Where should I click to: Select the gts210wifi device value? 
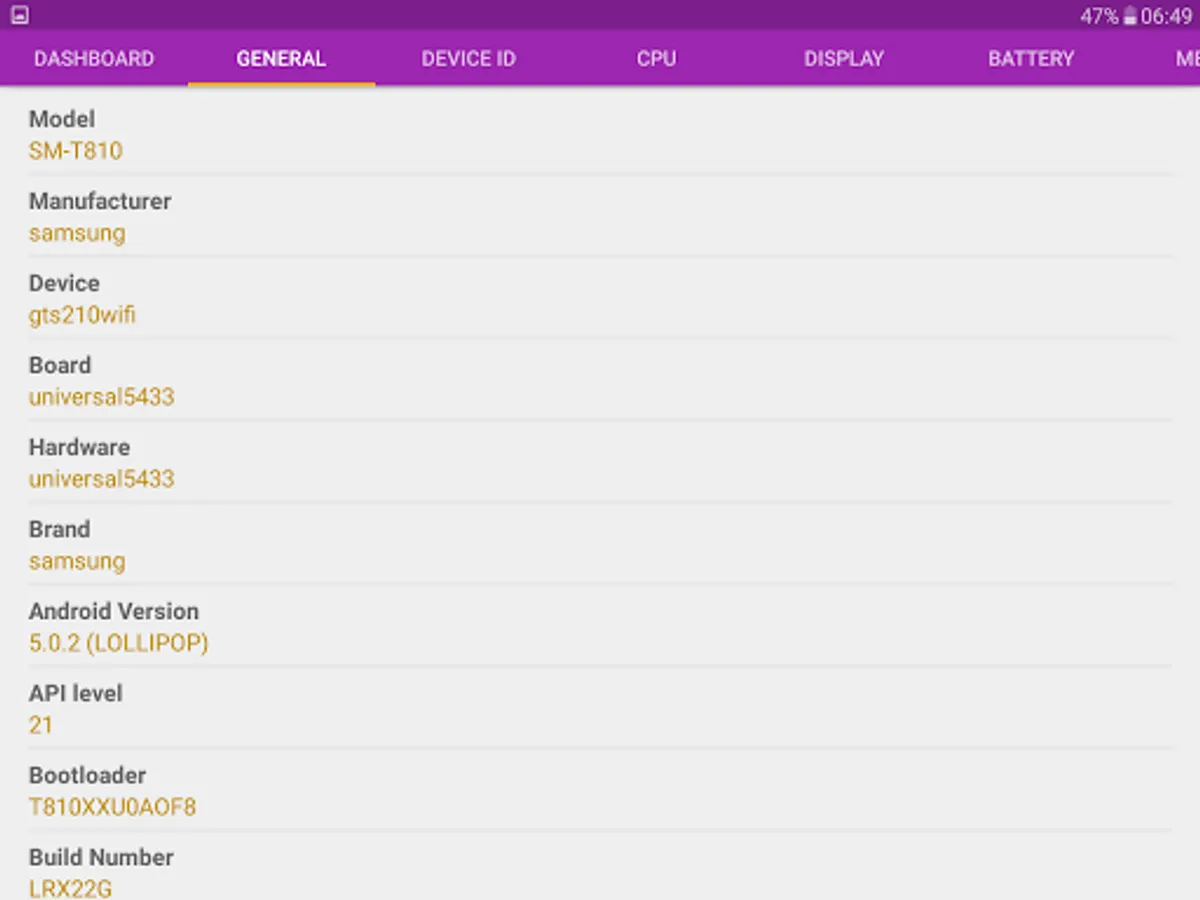tap(82, 316)
